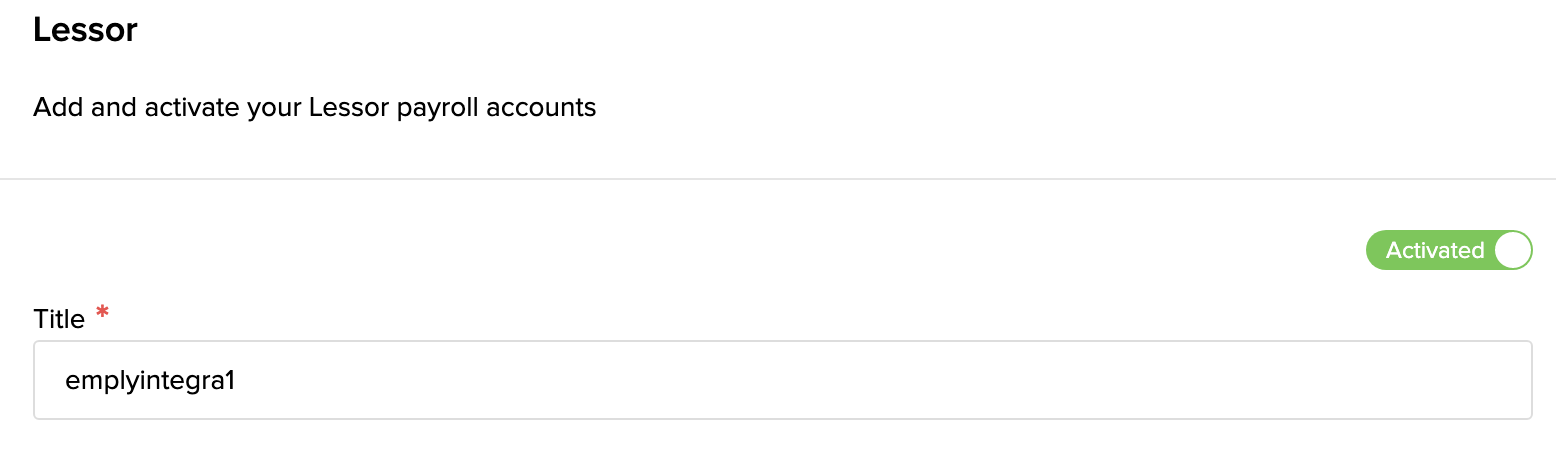Click the red required asterisk beside Title
Viewport: 1556px width, 470px height.
coord(102,314)
